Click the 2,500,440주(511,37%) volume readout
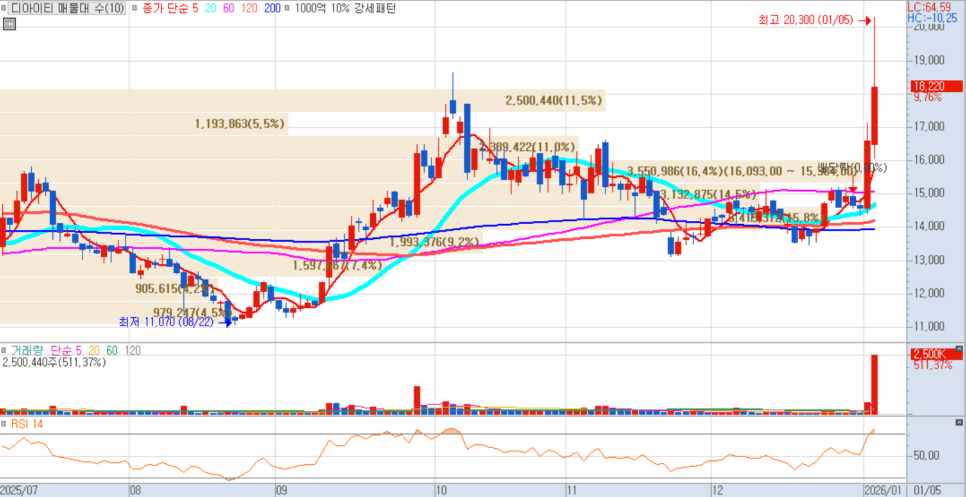Viewport: 966px width, 497px height. click(x=54, y=363)
